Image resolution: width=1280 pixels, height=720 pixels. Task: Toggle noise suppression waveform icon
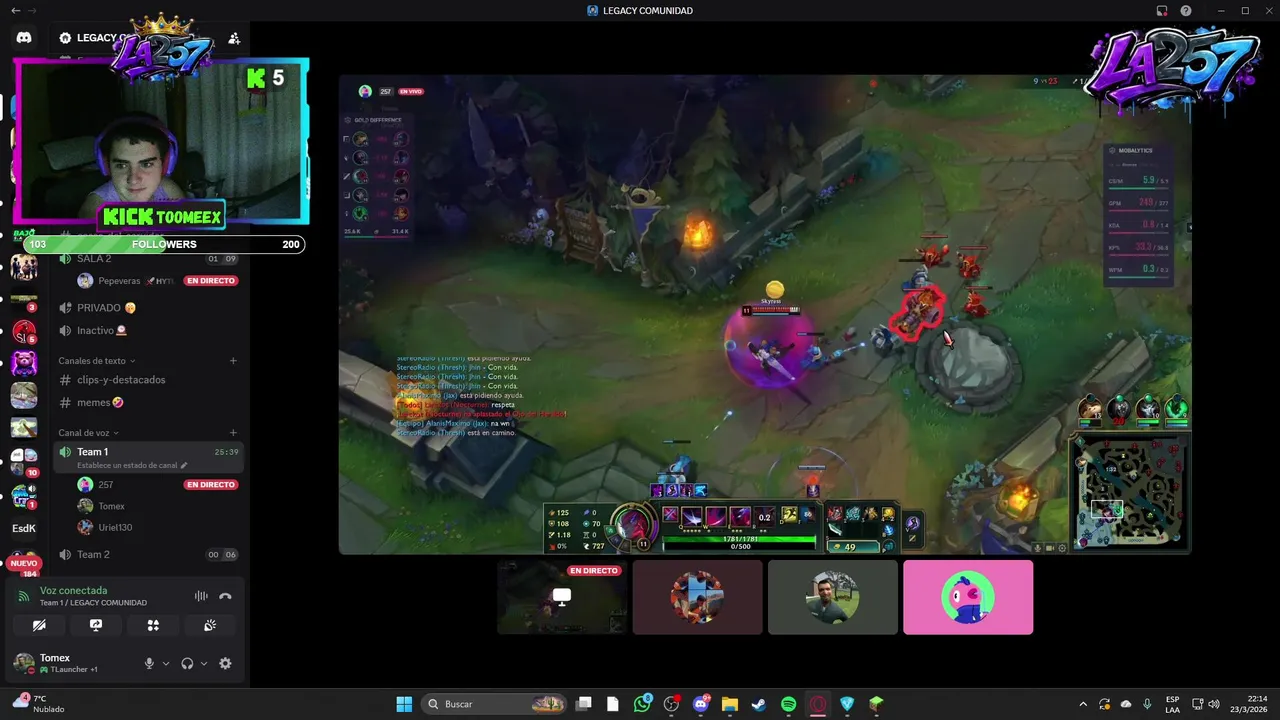tap(201, 596)
